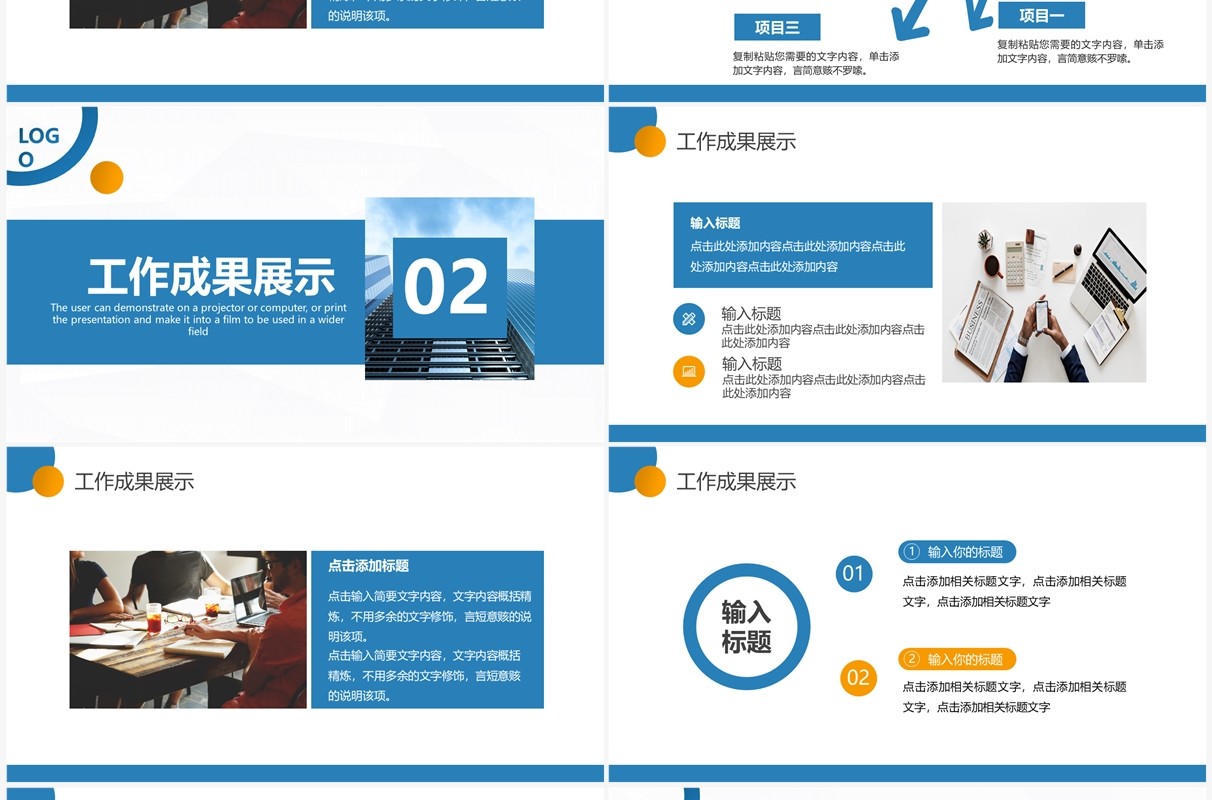The height and width of the screenshot is (800, 1212).
Task: Select the skyscraper photo behind the 02 box
Action: click(449, 288)
